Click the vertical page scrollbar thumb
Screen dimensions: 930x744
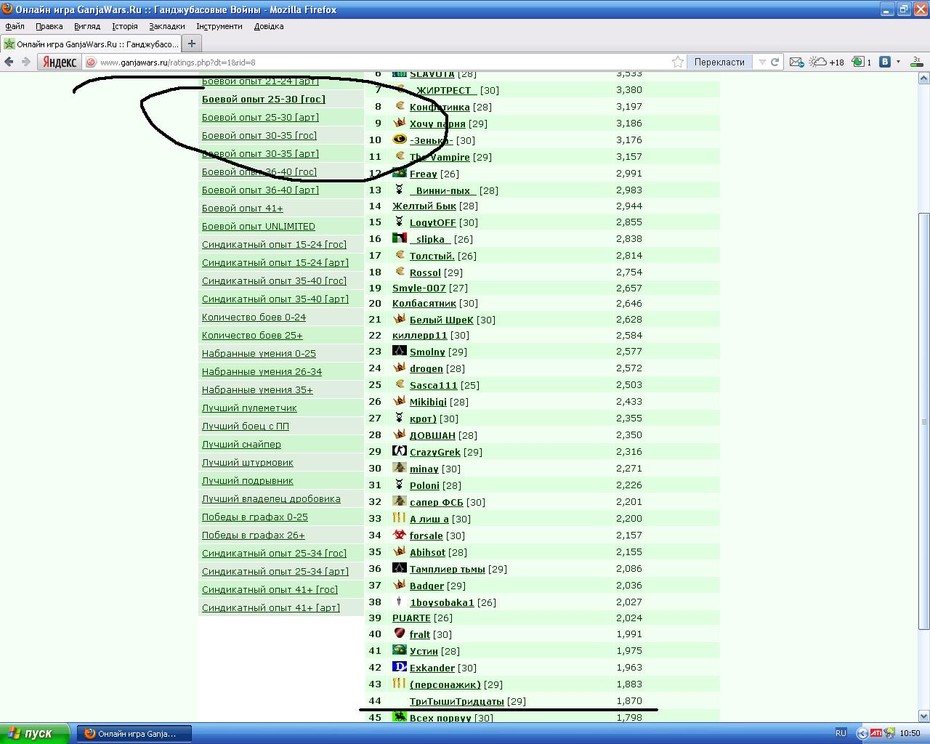point(923,421)
